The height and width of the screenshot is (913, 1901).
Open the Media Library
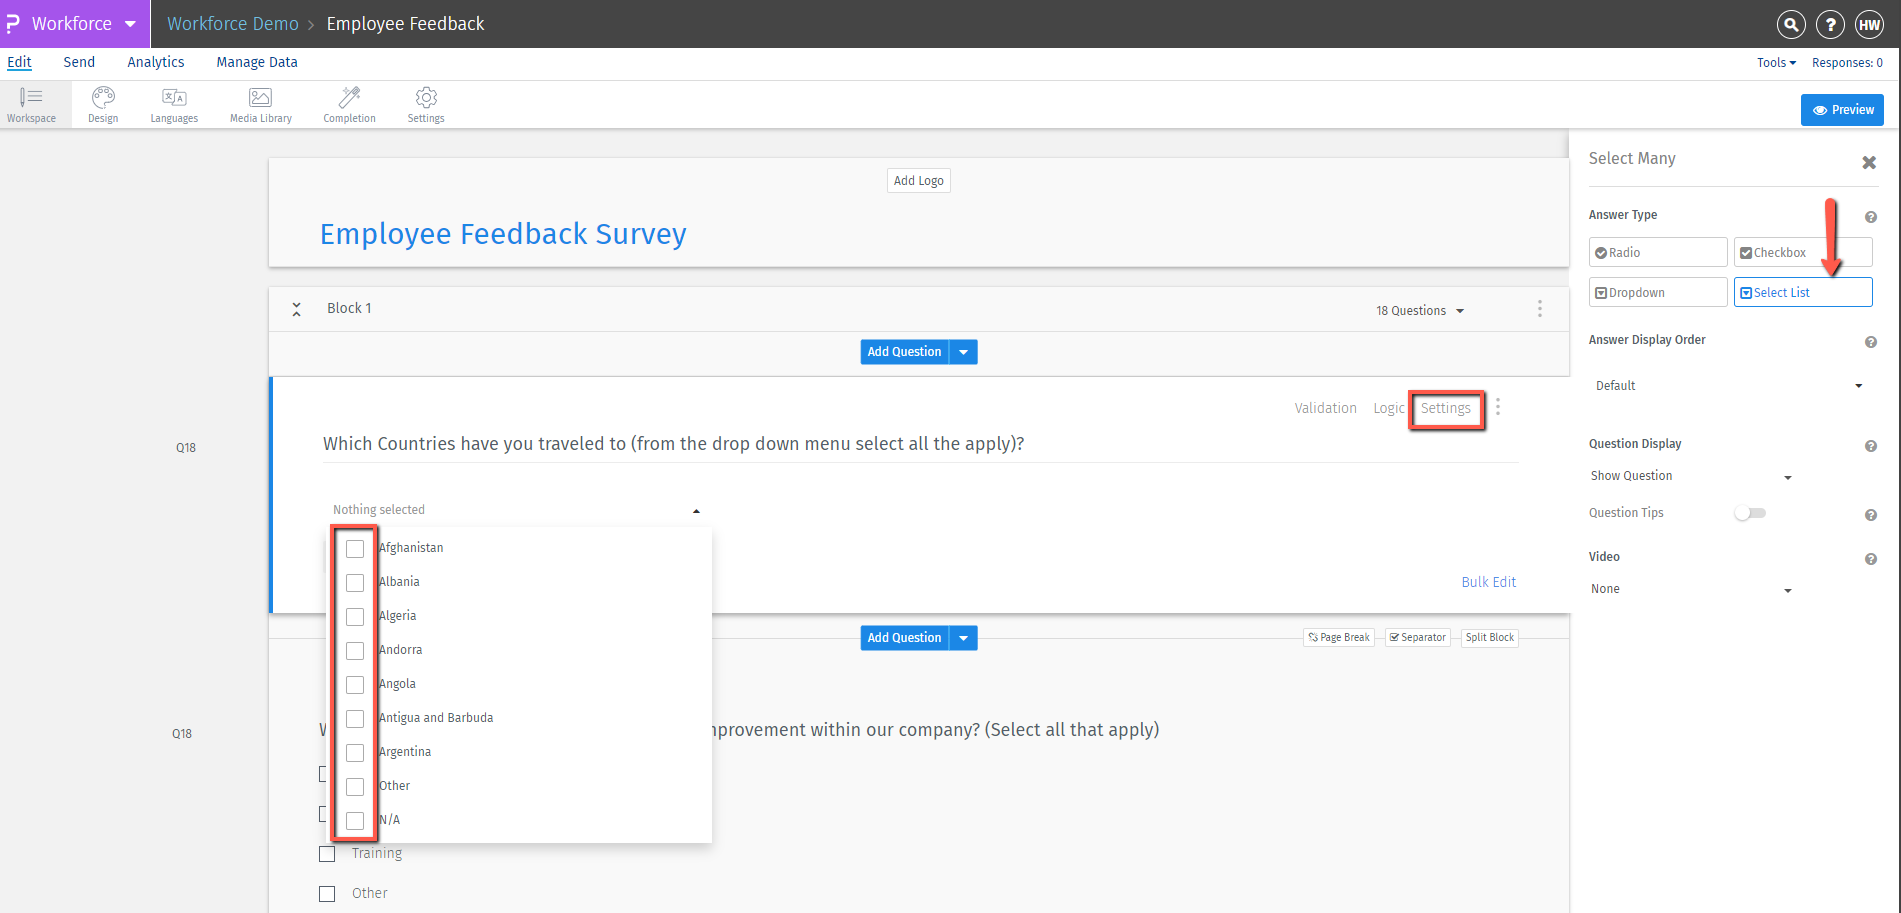pyautogui.click(x=259, y=103)
